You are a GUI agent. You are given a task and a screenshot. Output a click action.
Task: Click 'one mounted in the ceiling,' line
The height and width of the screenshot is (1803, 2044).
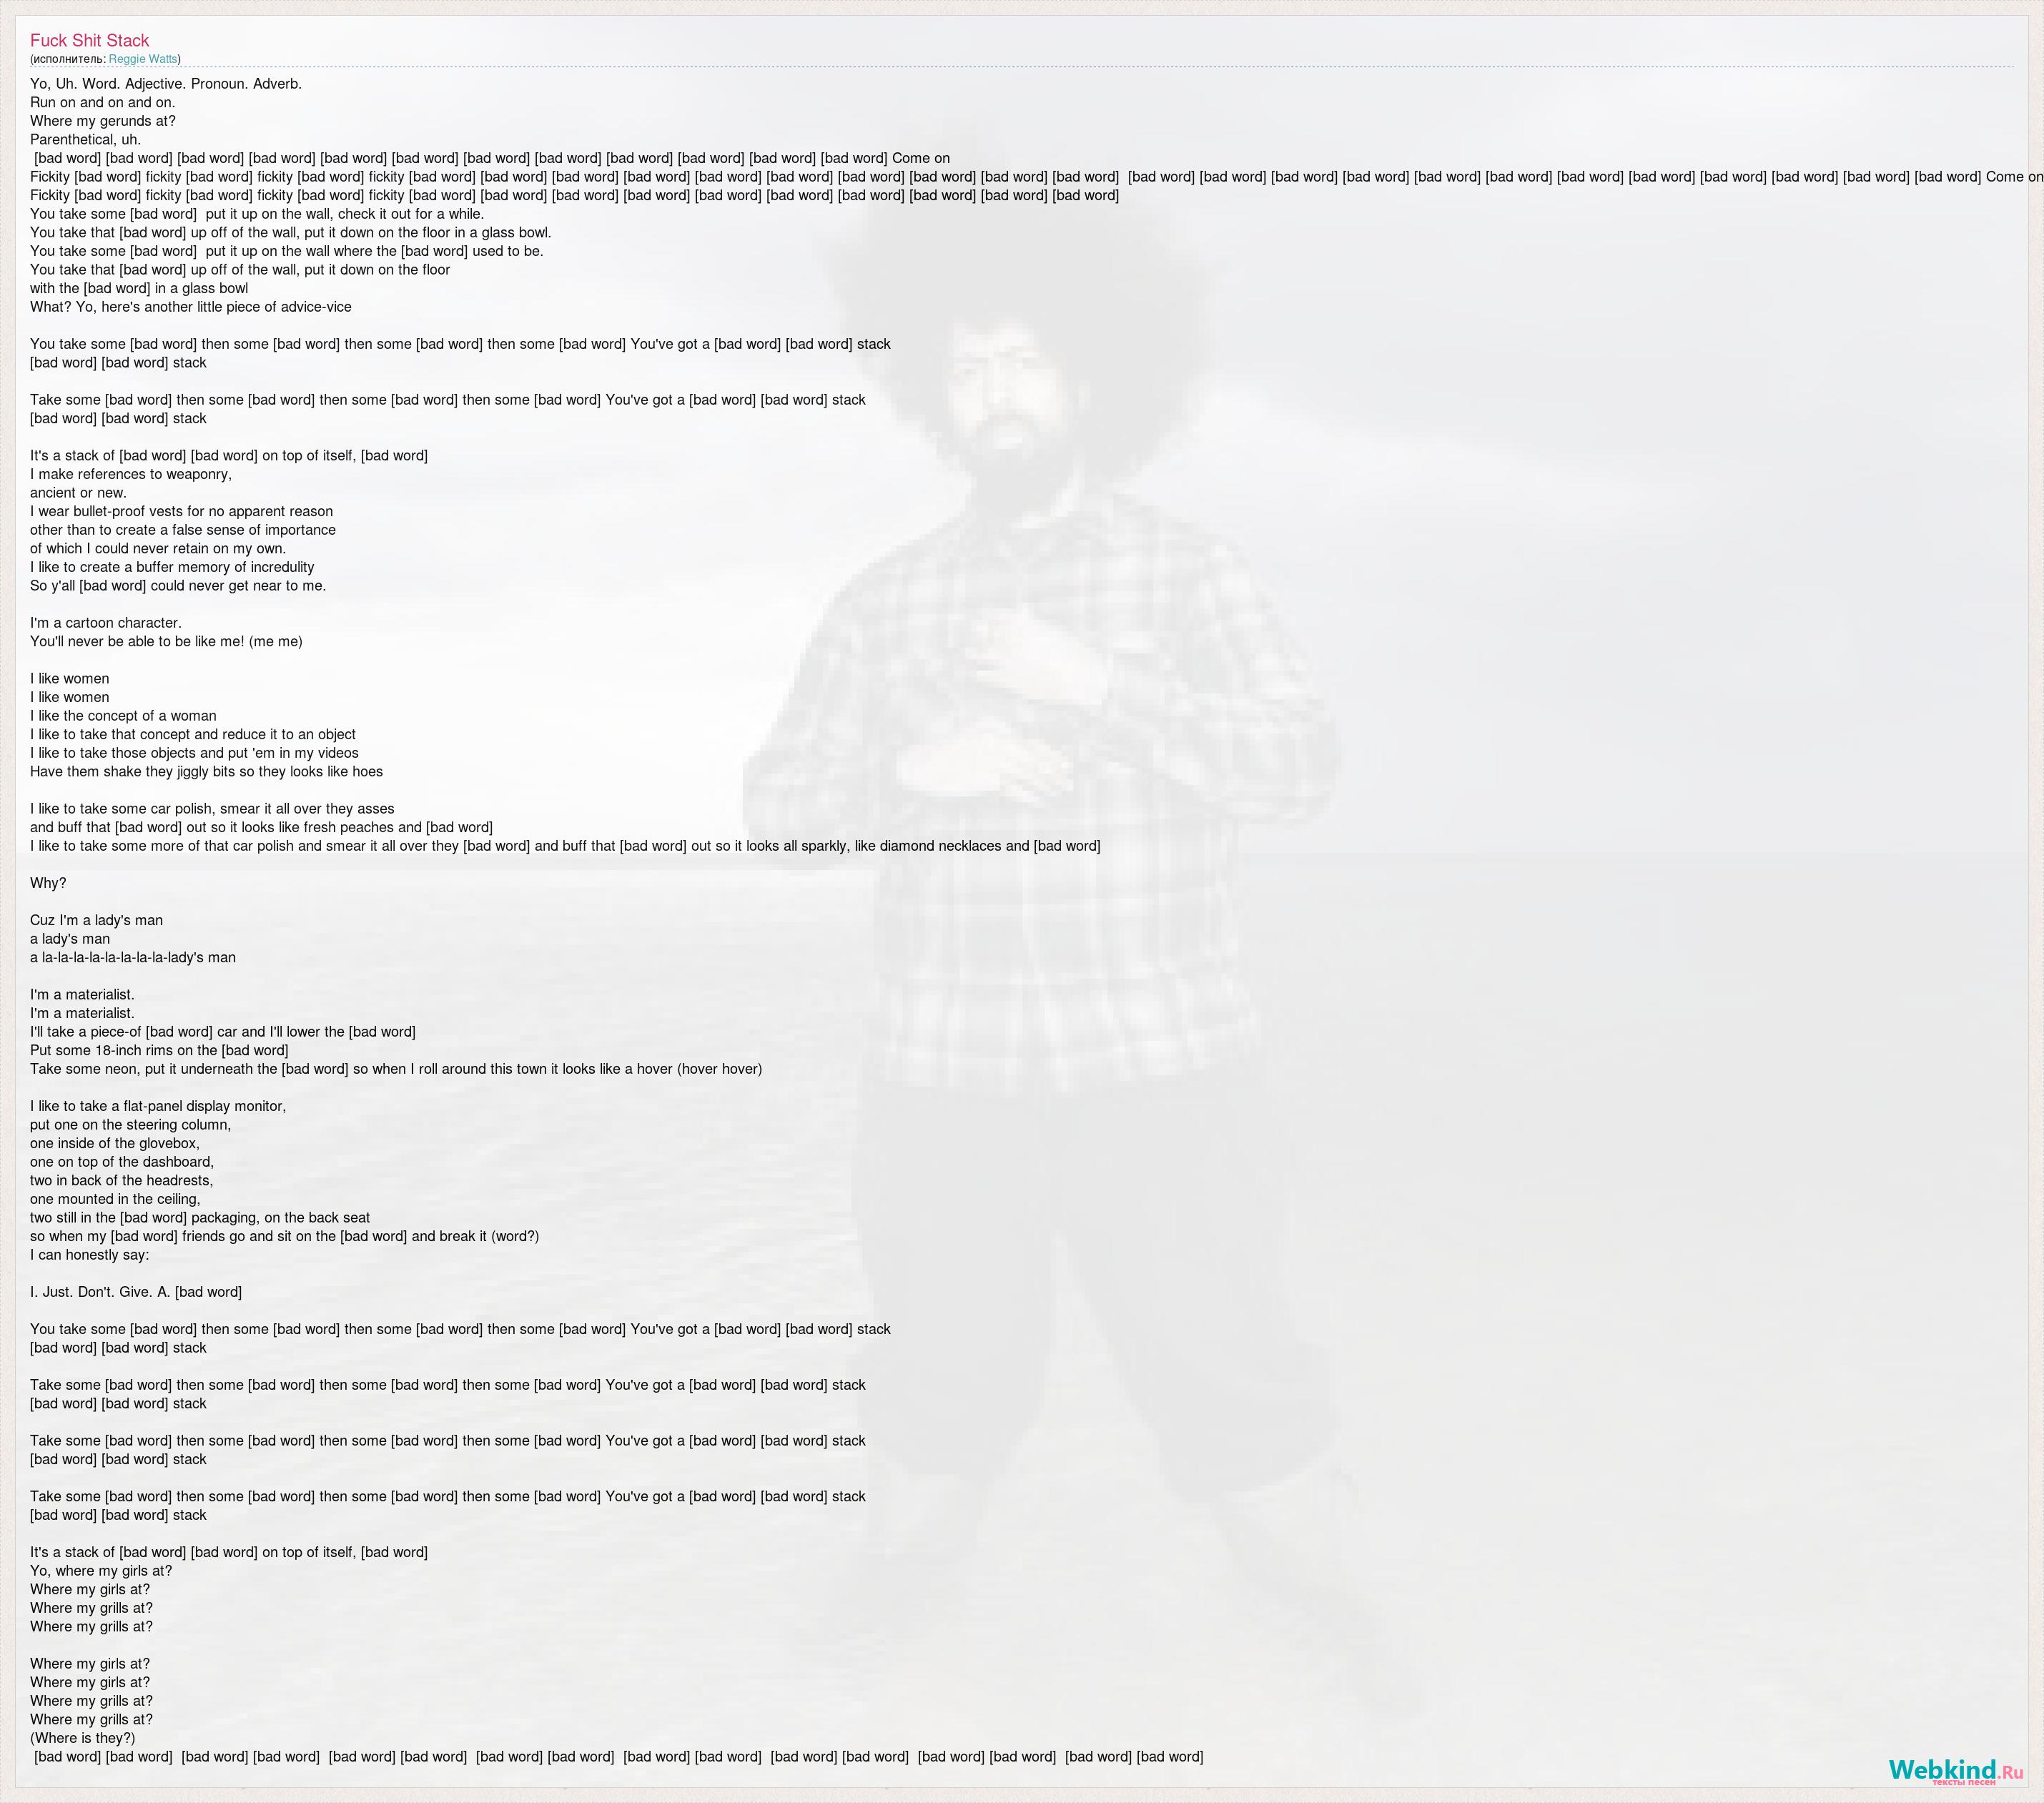115,1199
